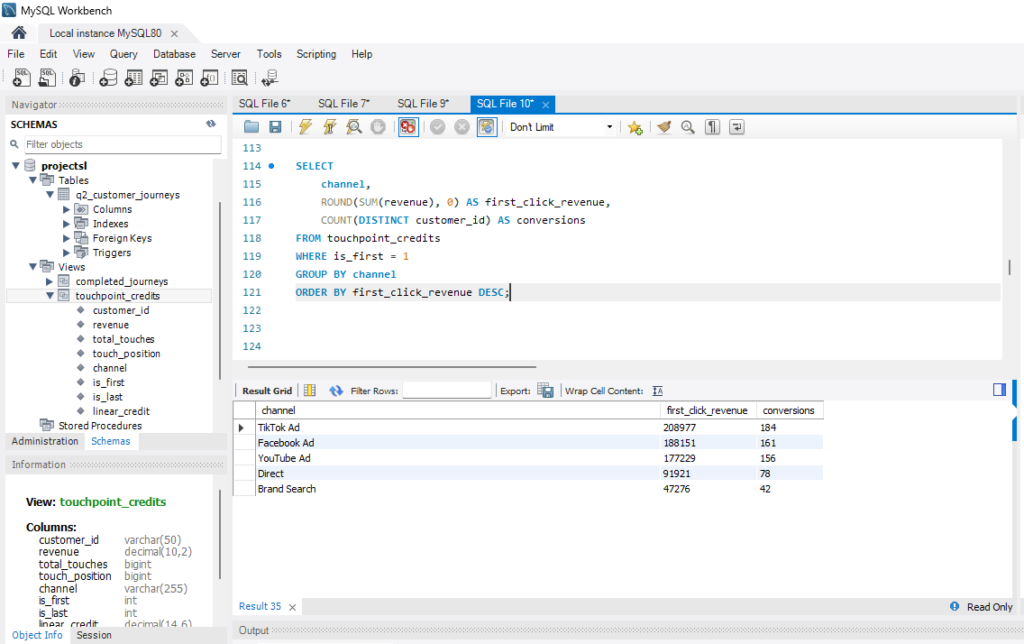1024x644 pixels.
Task: Open the Scripting menu
Action: pos(316,54)
